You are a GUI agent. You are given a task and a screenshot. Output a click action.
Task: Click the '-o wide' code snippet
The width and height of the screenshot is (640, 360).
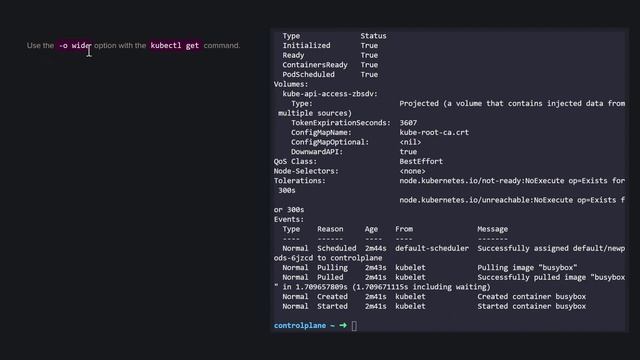click(x=75, y=45)
